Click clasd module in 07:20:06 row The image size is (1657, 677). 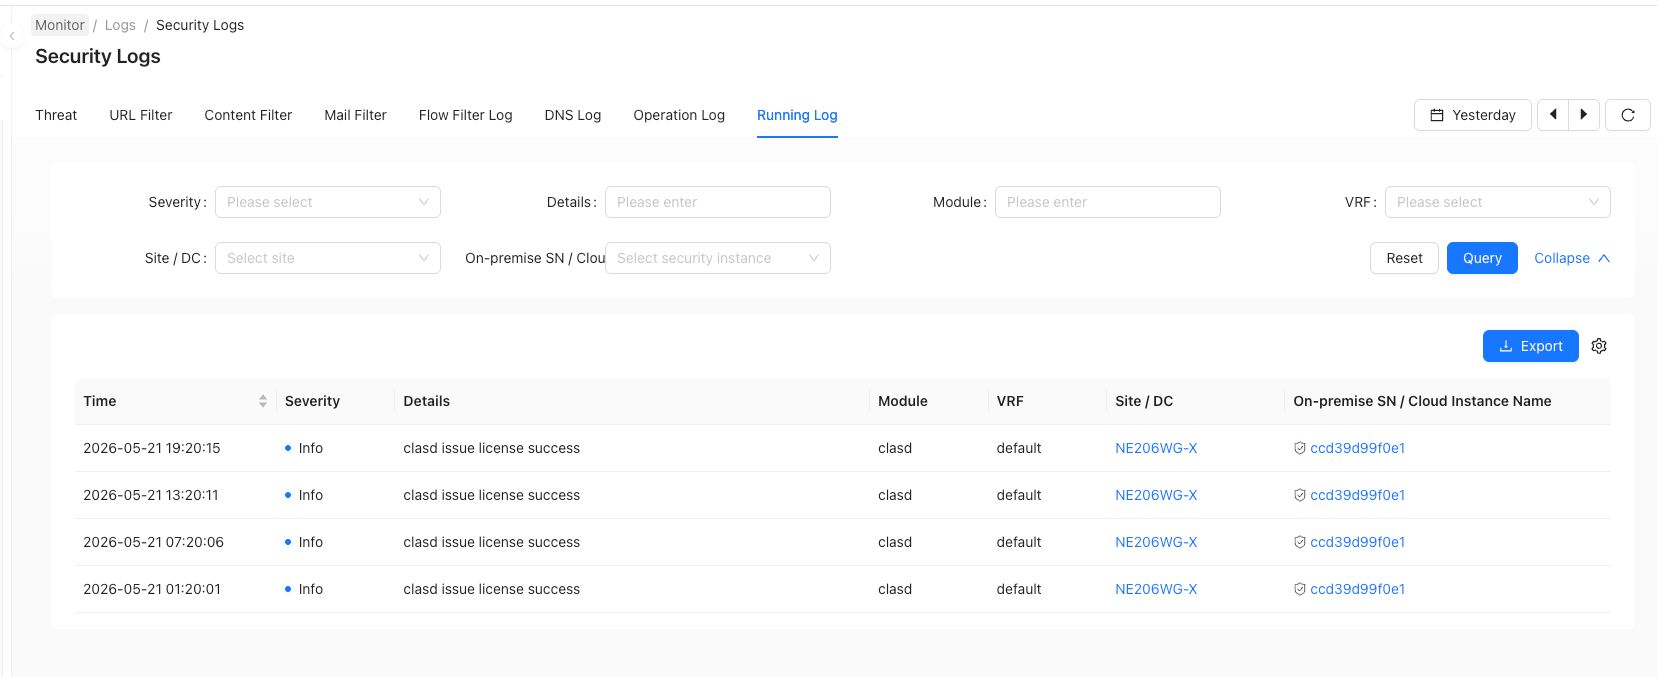895,542
